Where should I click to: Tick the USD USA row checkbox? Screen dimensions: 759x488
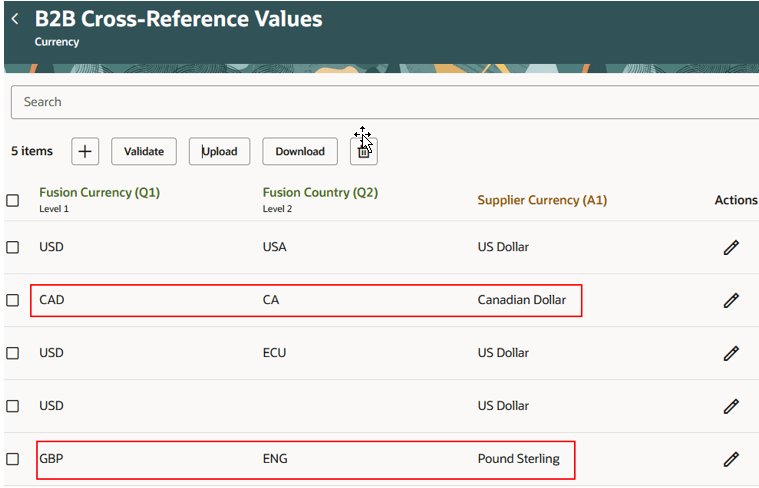click(x=13, y=247)
